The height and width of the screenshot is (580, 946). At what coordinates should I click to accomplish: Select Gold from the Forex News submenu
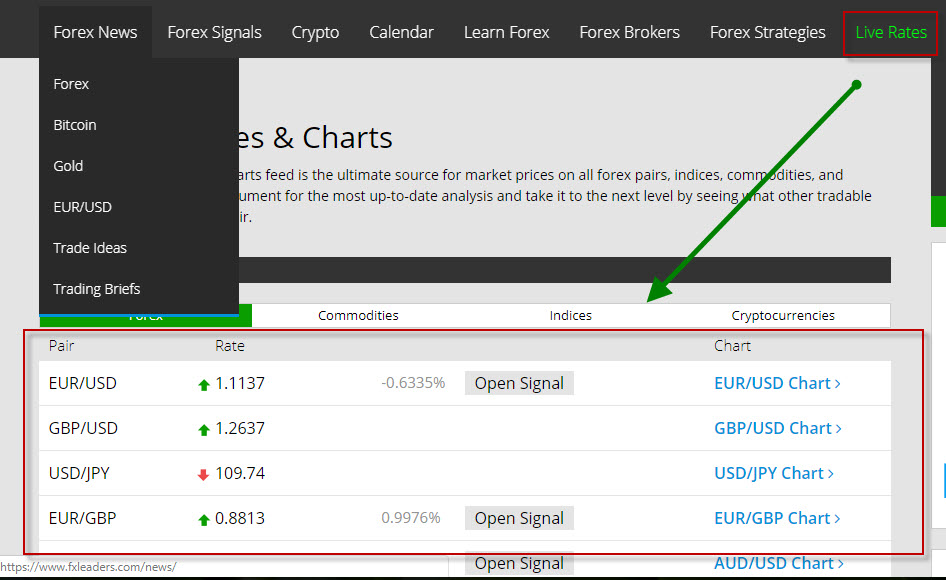pos(68,166)
